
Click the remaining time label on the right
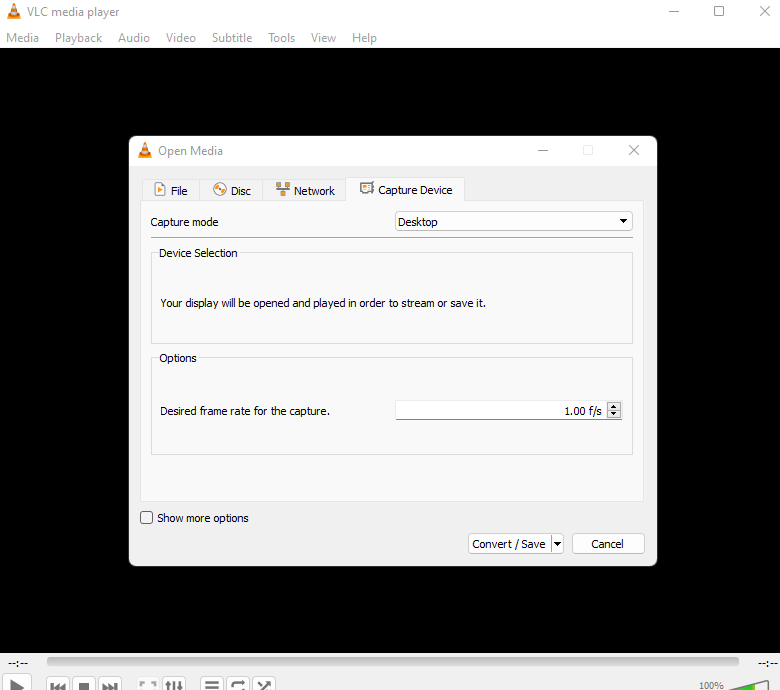click(767, 663)
